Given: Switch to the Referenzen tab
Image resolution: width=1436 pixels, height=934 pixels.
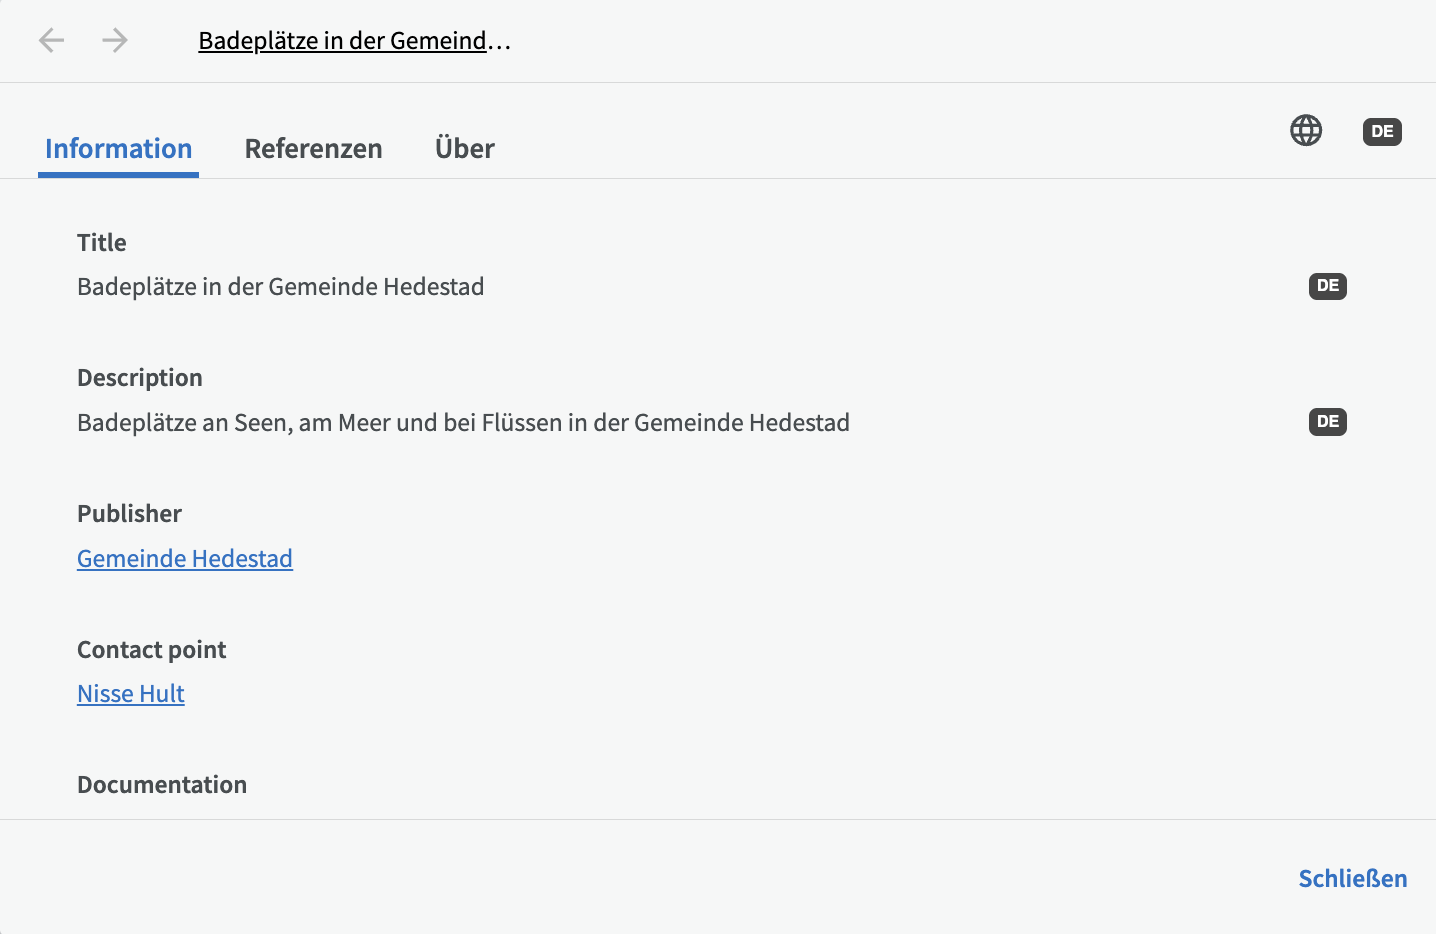Looking at the screenshot, I should [x=313, y=149].
